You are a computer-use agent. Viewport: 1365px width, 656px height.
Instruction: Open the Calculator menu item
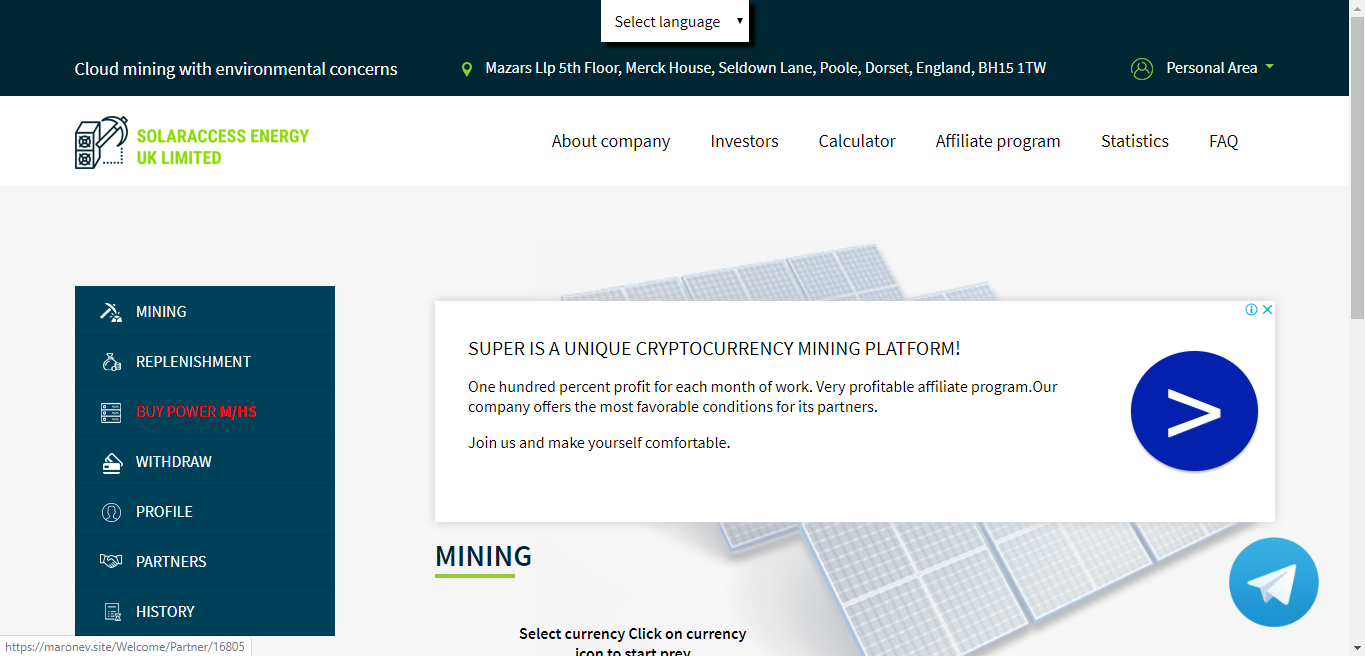point(856,141)
